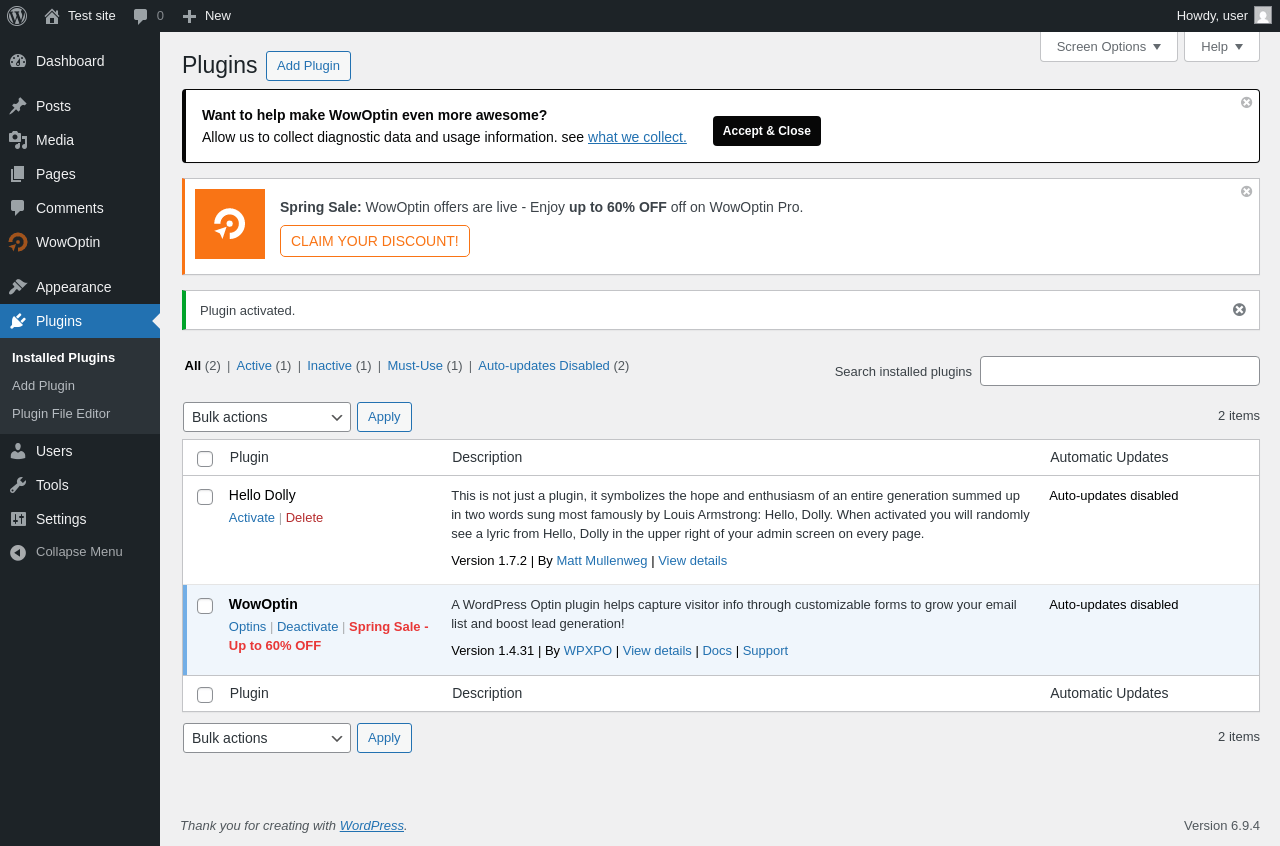This screenshot has width=1280, height=846.
Task: Expand the Help tab
Action: pyautogui.click(x=1222, y=46)
